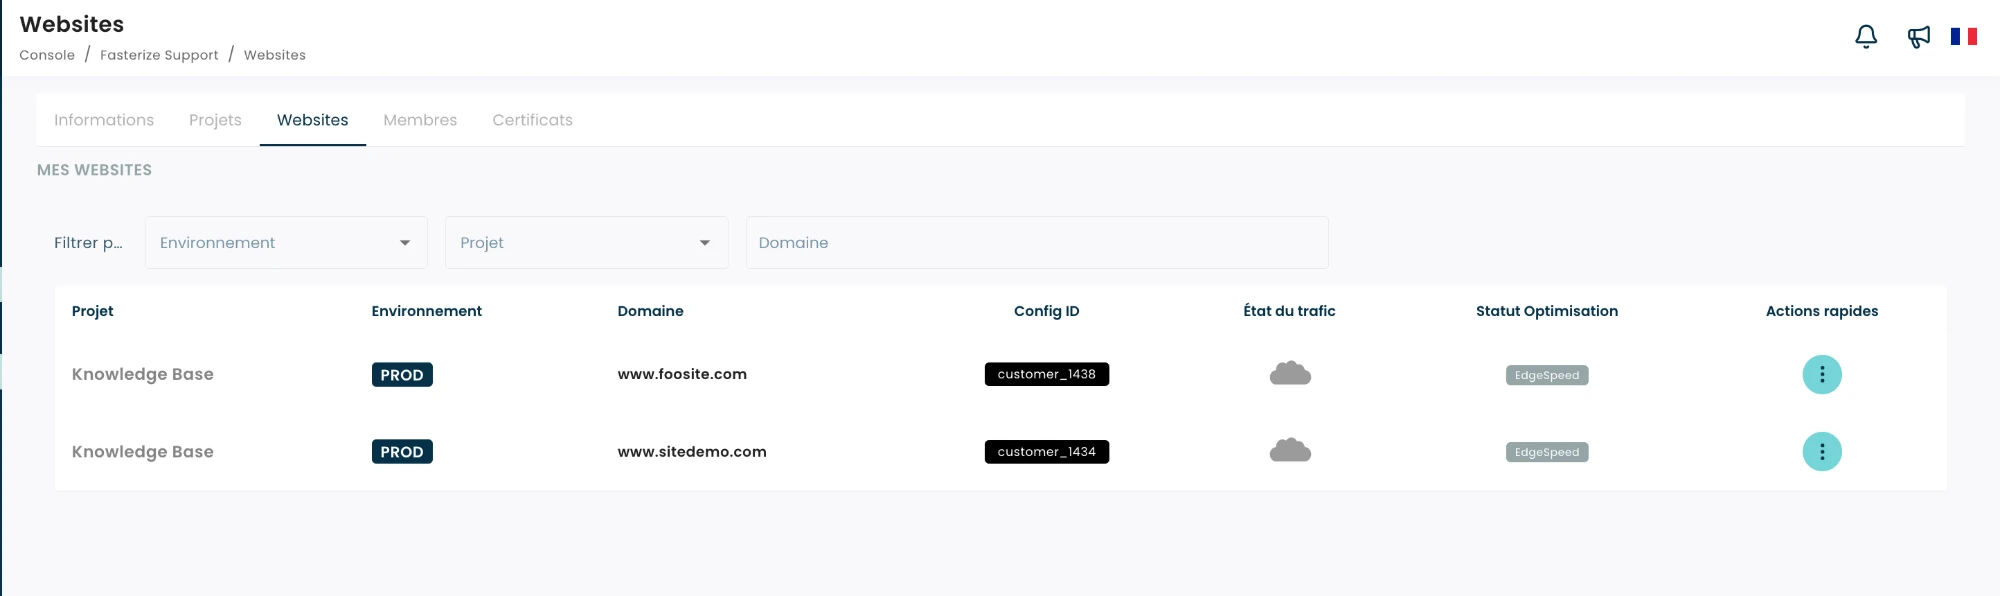The image size is (2000, 596).
Task: Switch to the Projets tab
Action: pyautogui.click(x=215, y=120)
